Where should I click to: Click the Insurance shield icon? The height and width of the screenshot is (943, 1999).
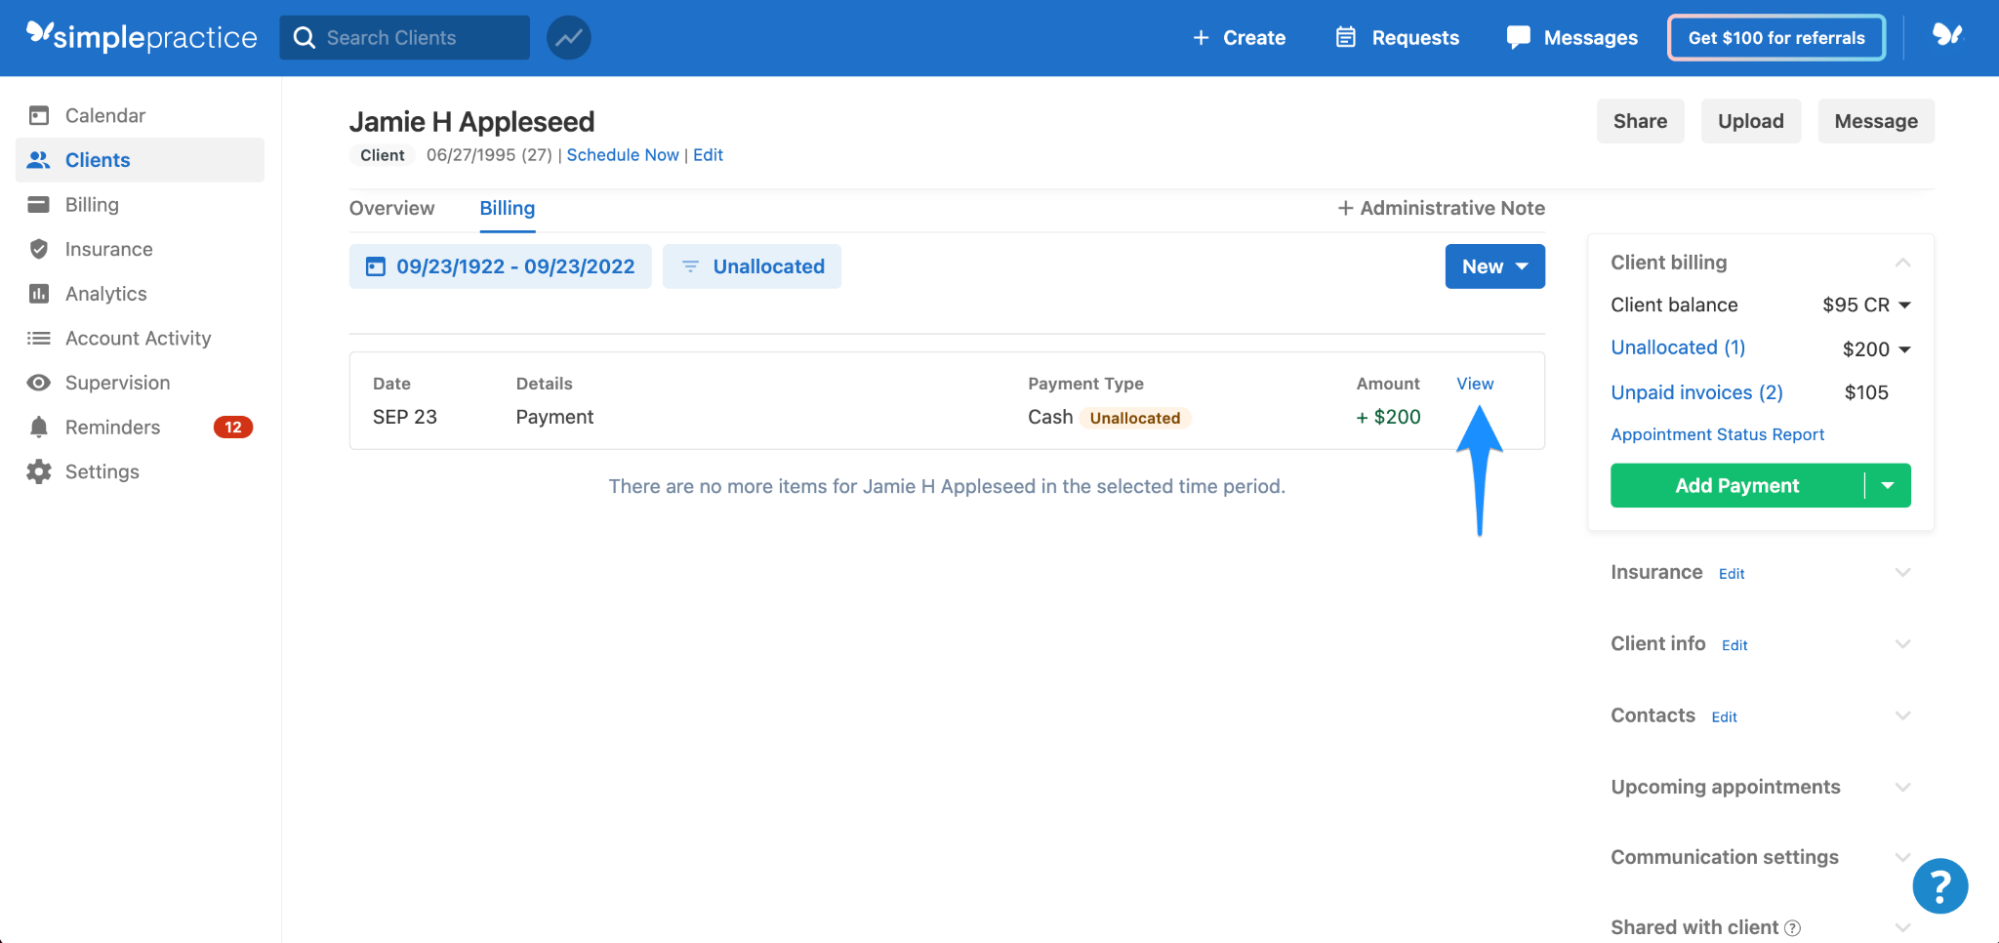[x=38, y=248]
